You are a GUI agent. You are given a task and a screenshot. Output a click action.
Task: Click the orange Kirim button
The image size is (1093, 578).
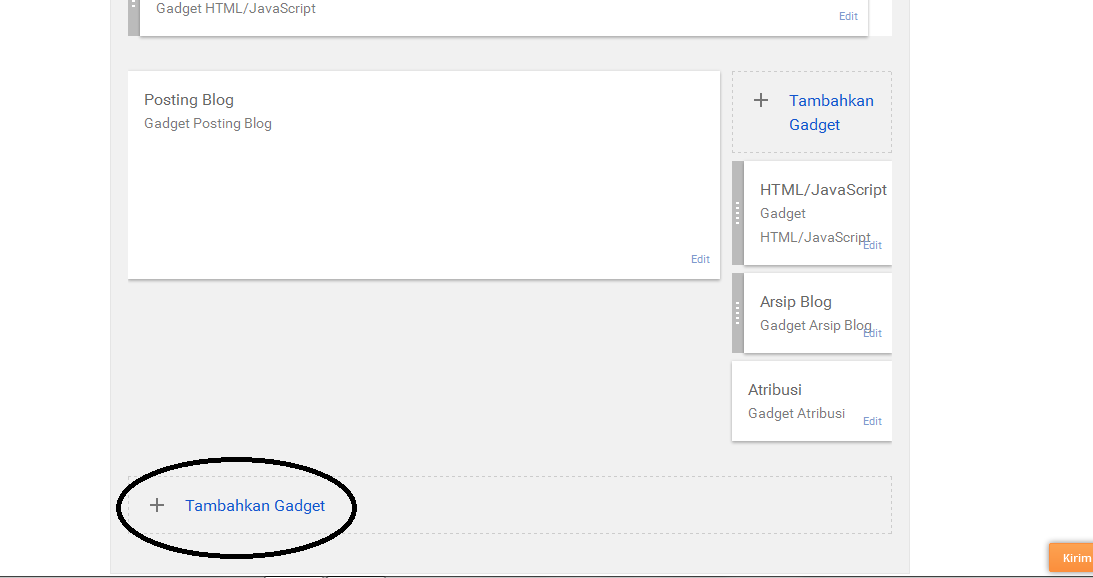click(x=1071, y=558)
